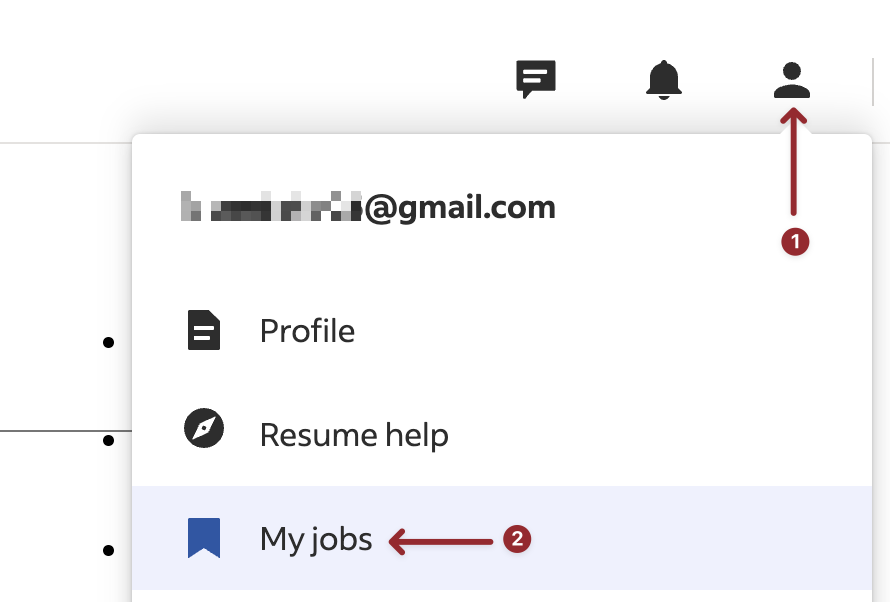Click the notifications bell icon
The image size is (890, 602).
pyautogui.click(x=664, y=79)
